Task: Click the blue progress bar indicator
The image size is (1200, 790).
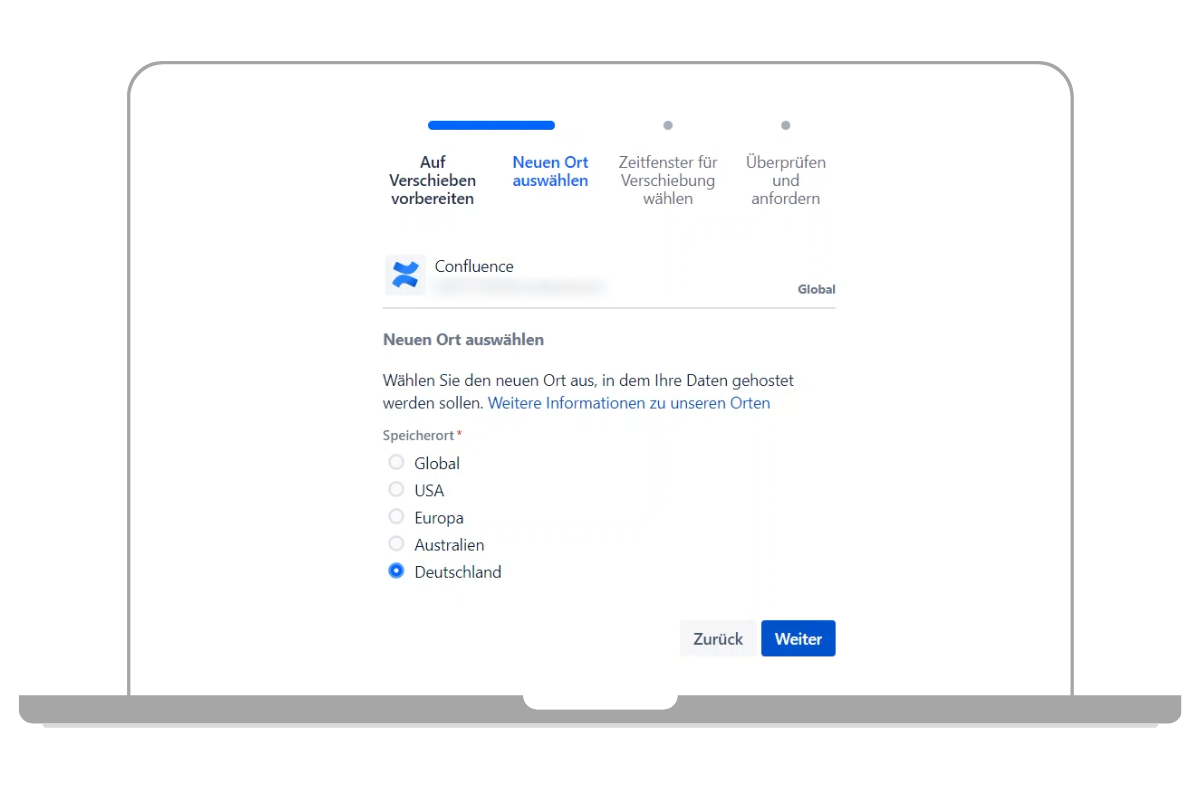Action: pos(491,126)
